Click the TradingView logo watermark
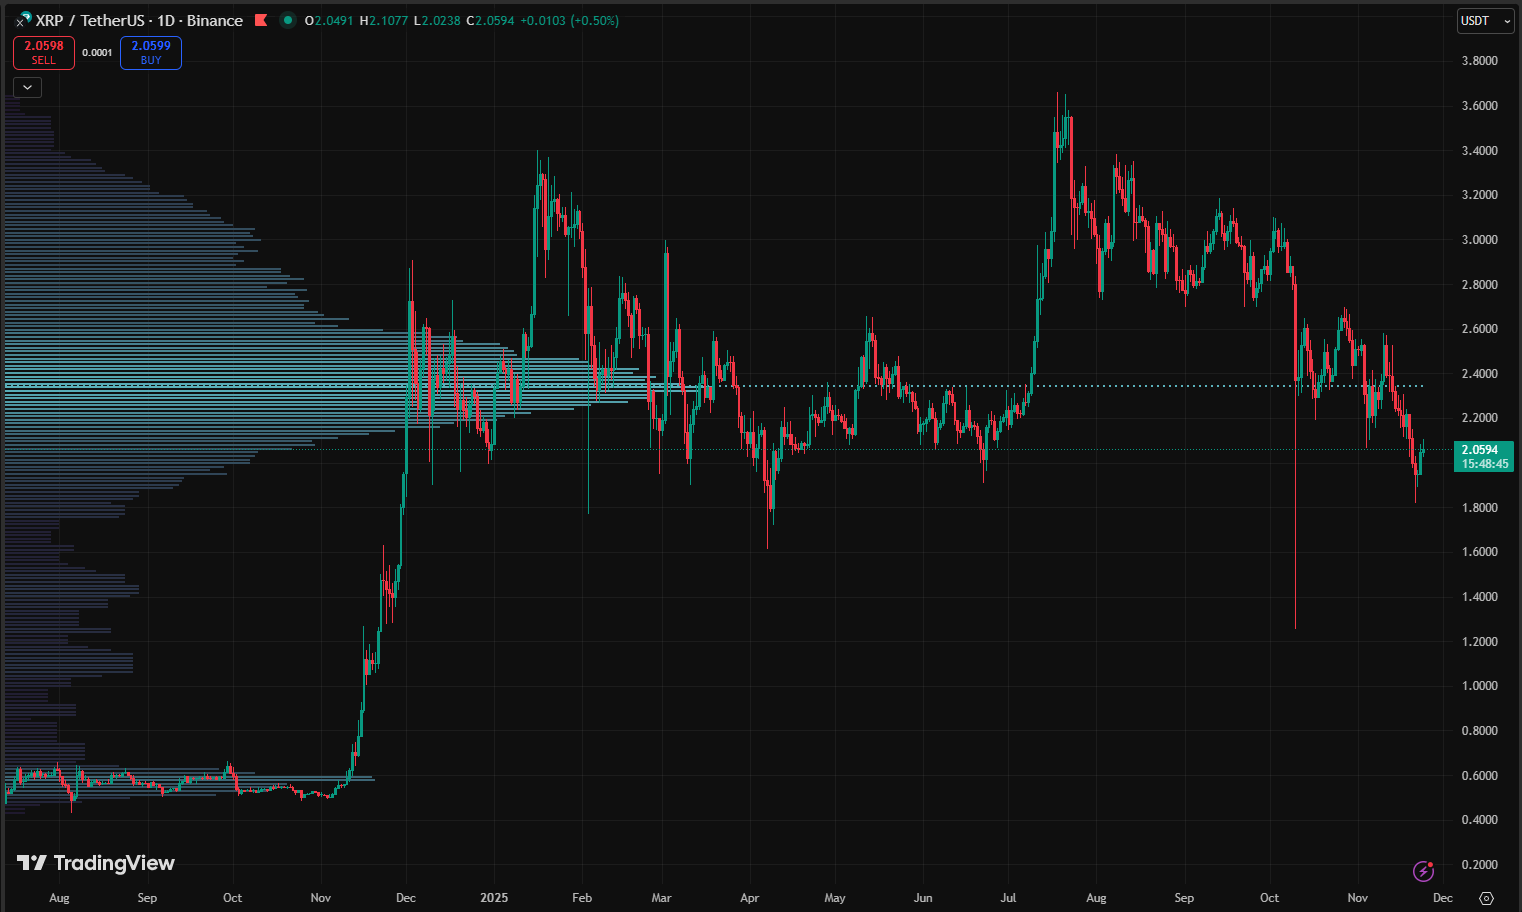The image size is (1522, 912). click(96, 863)
